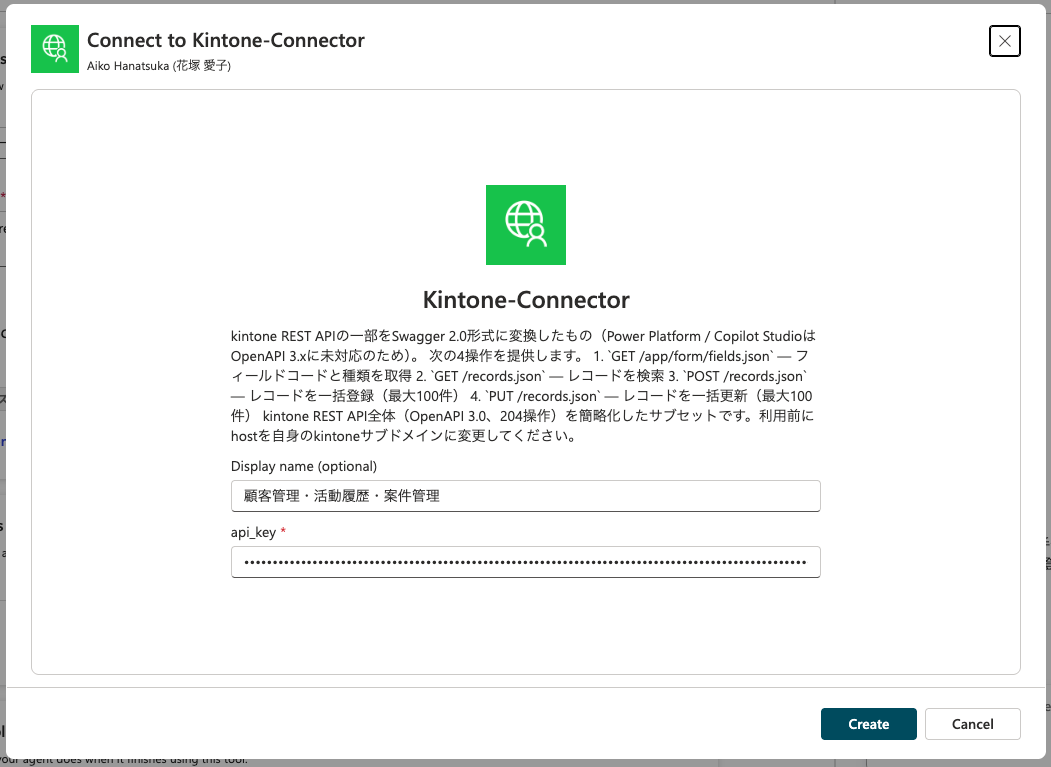Image resolution: width=1051 pixels, height=767 pixels.
Task: Click the large green globe connector icon
Action: 526,225
